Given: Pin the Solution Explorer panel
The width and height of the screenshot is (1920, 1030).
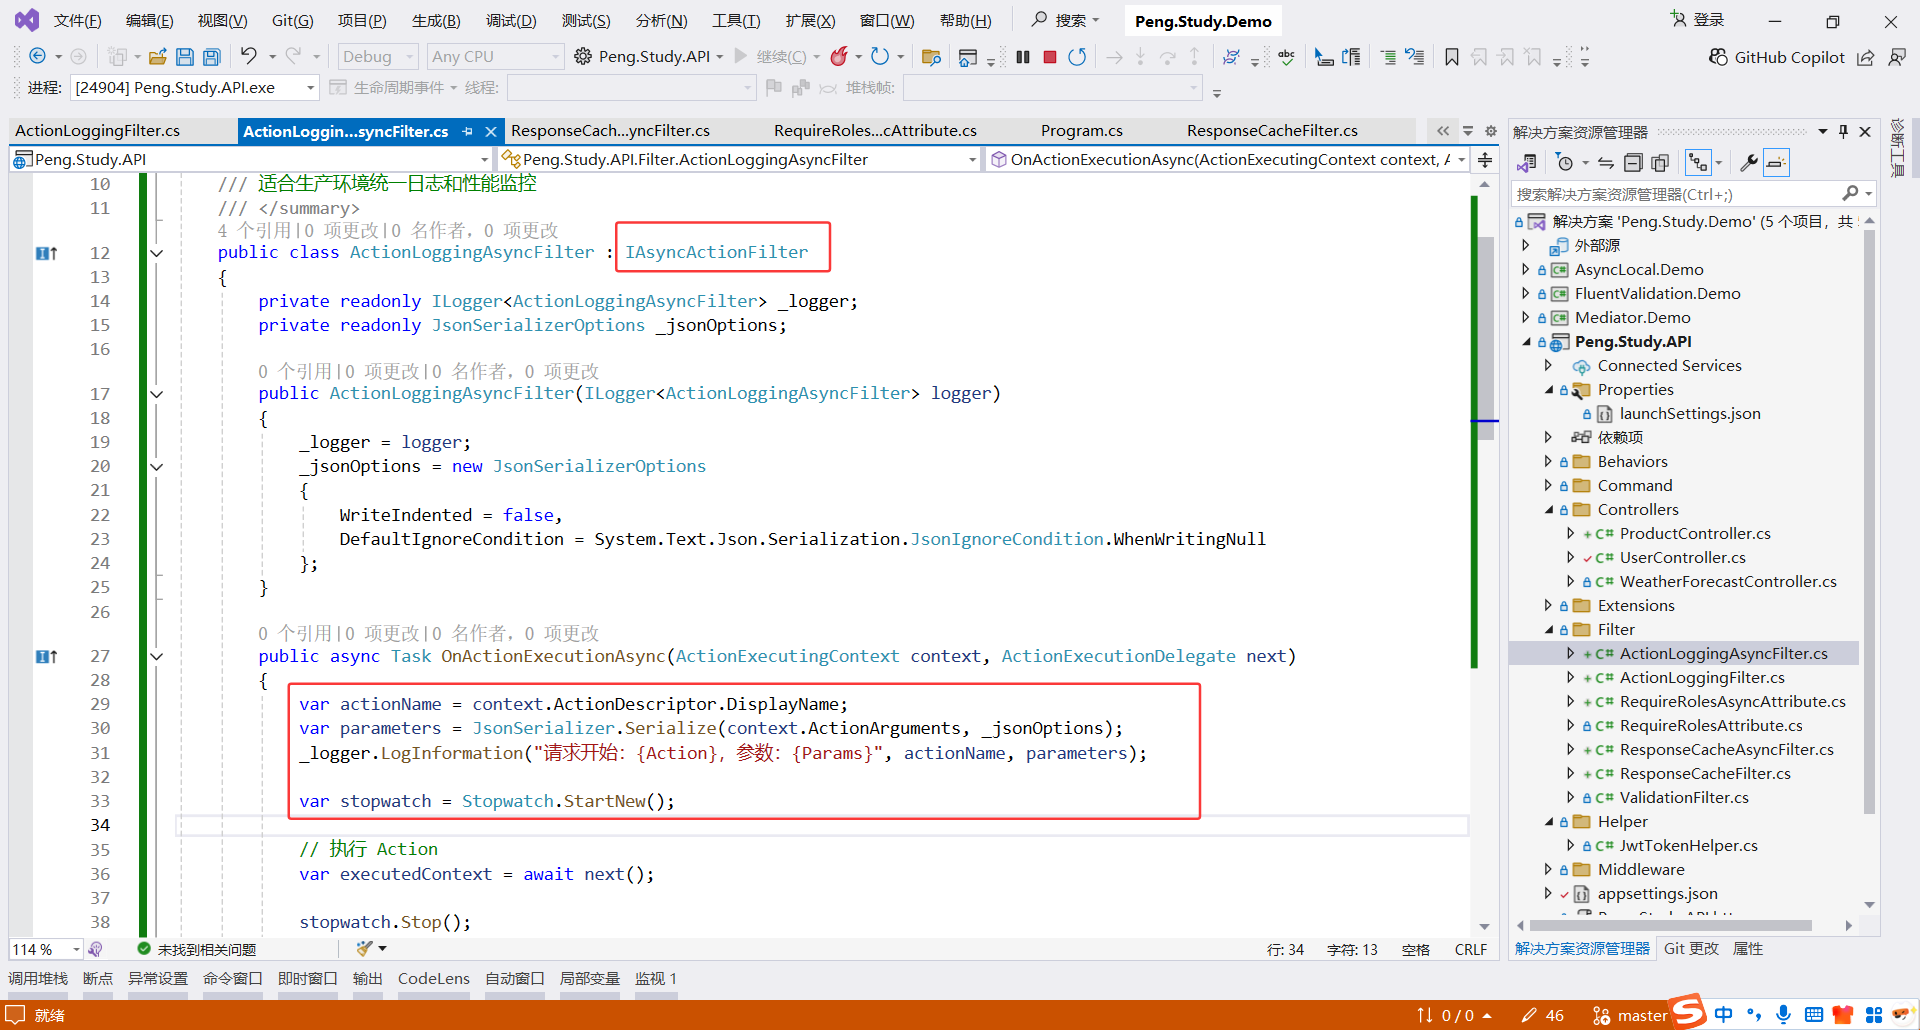Looking at the screenshot, I should [x=1843, y=131].
